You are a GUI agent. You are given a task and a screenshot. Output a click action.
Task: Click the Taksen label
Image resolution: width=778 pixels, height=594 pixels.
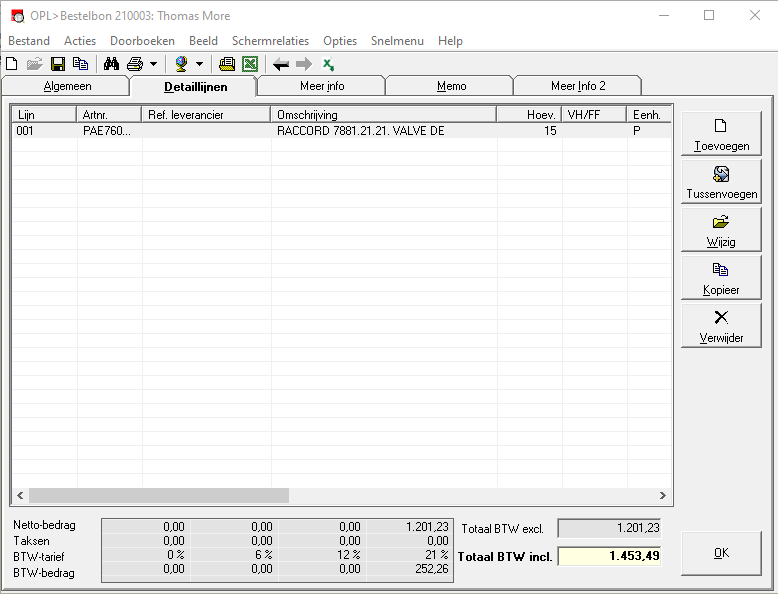[x=31, y=541]
